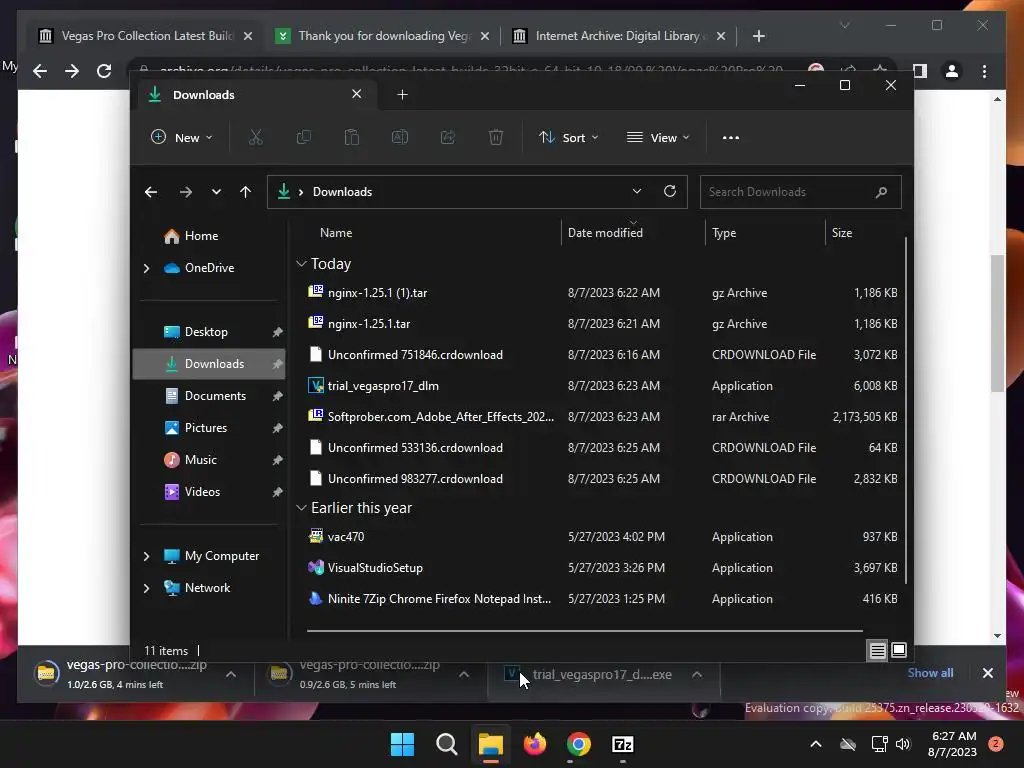
Task: Open options for trial_vegaspro17 exe download
Action: pyautogui.click(x=697, y=675)
